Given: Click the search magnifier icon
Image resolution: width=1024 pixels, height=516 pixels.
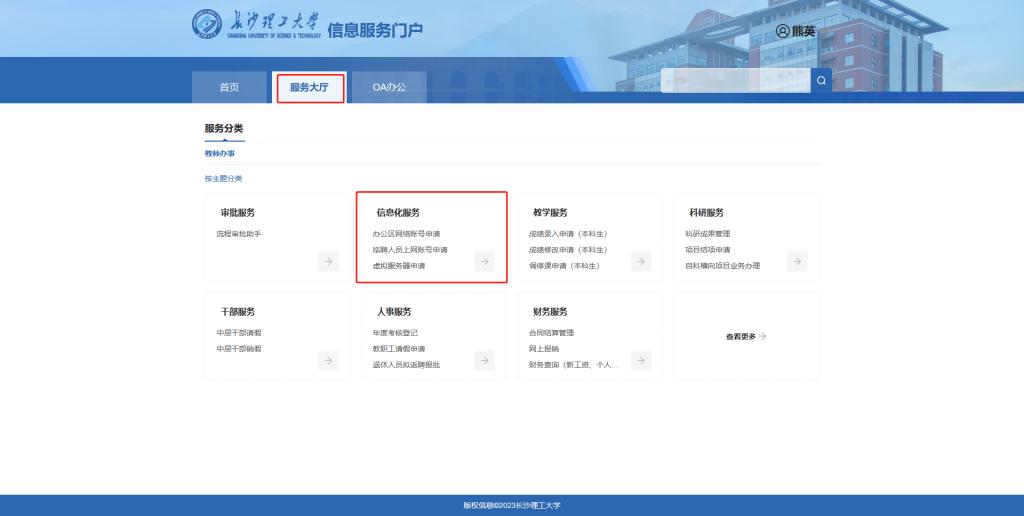Looking at the screenshot, I should click(x=821, y=81).
